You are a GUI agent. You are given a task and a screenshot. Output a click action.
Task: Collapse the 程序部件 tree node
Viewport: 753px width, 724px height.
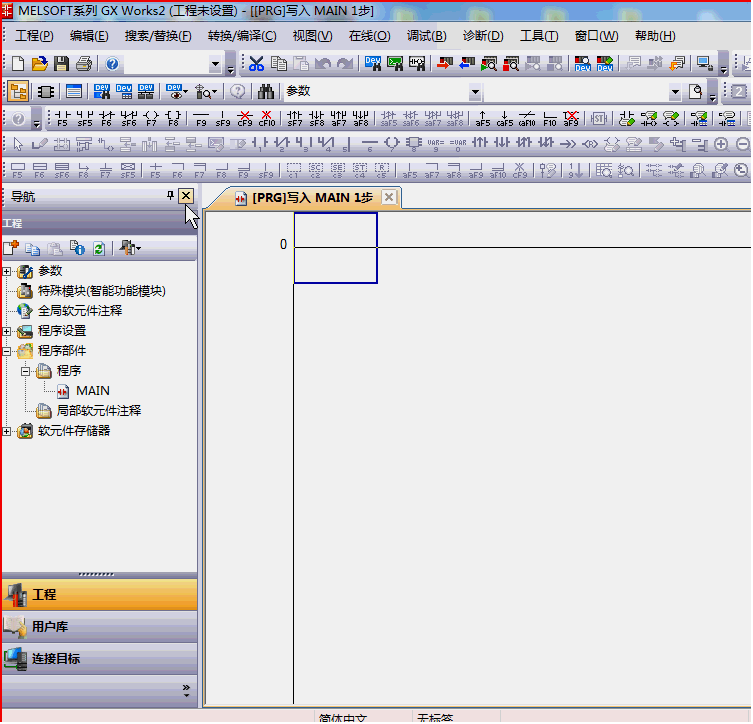[8, 351]
